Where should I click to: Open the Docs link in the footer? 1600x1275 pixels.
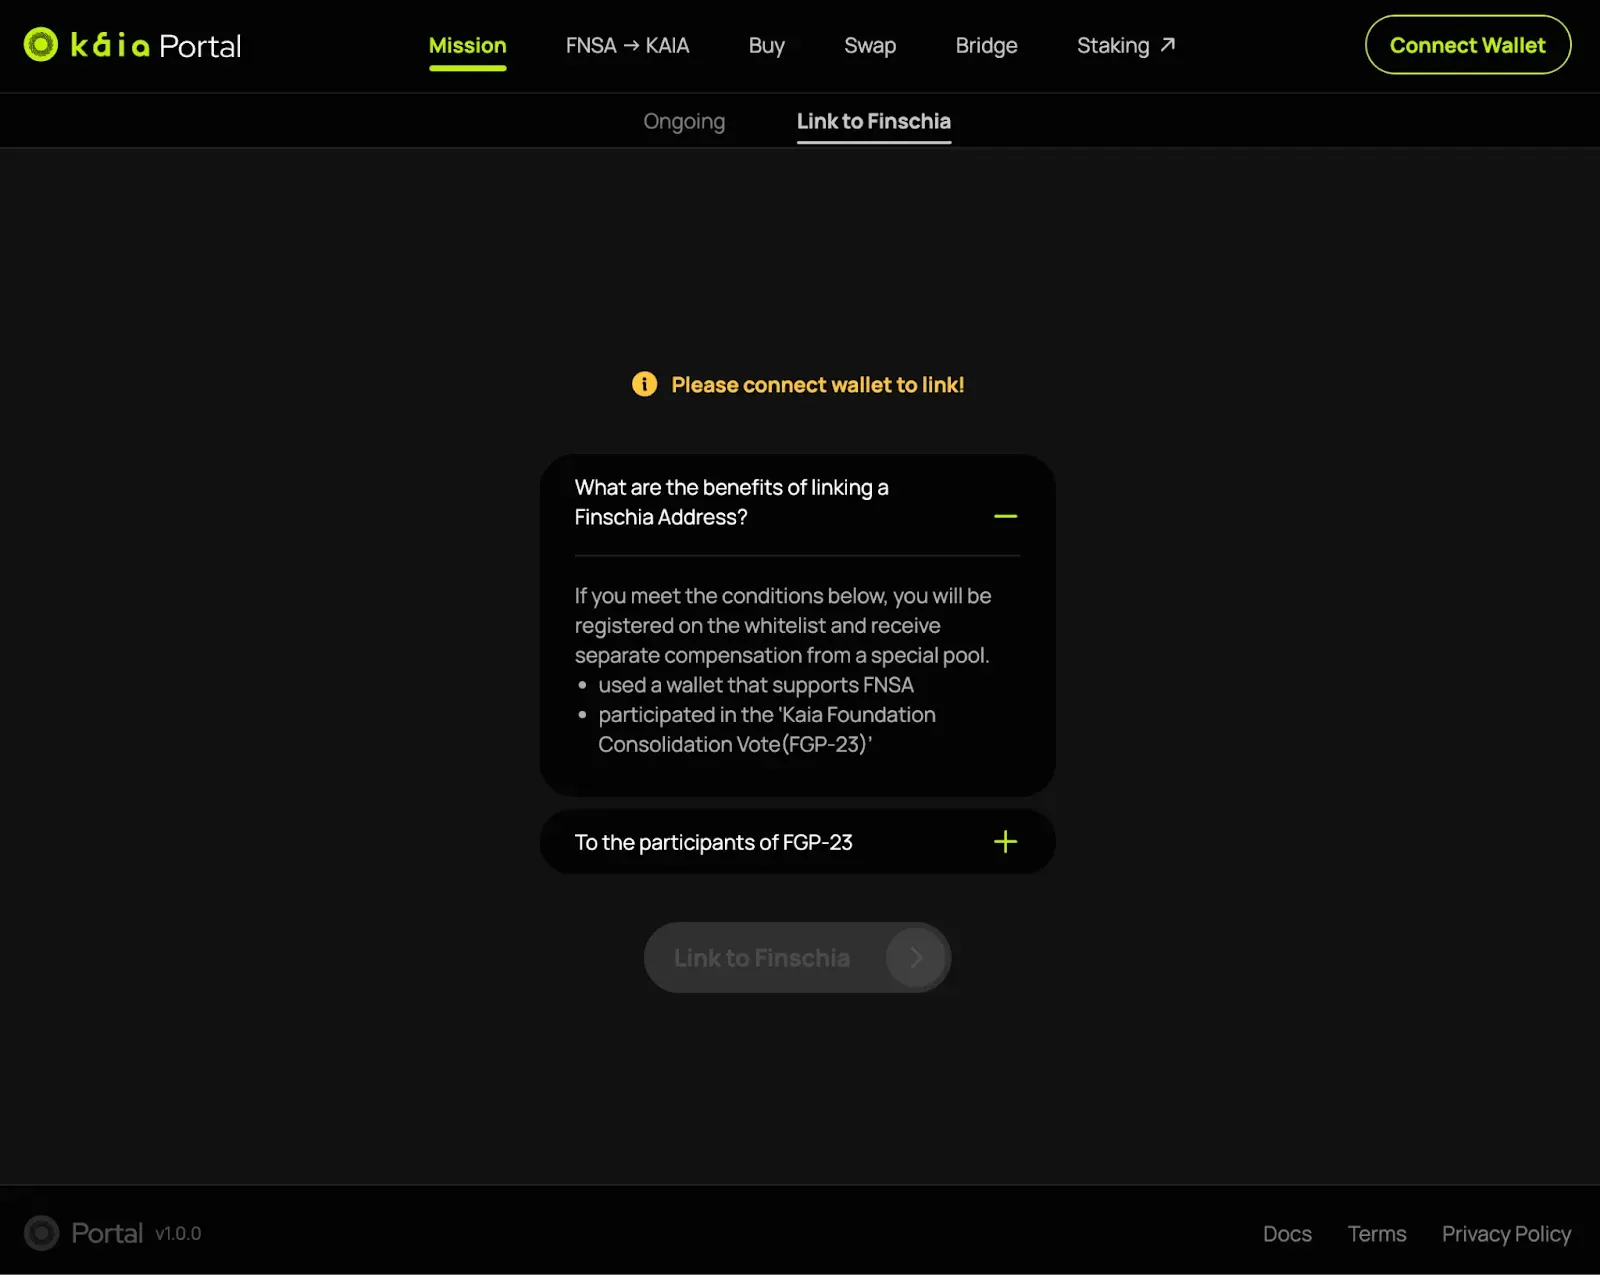tap(1287, 1234)
